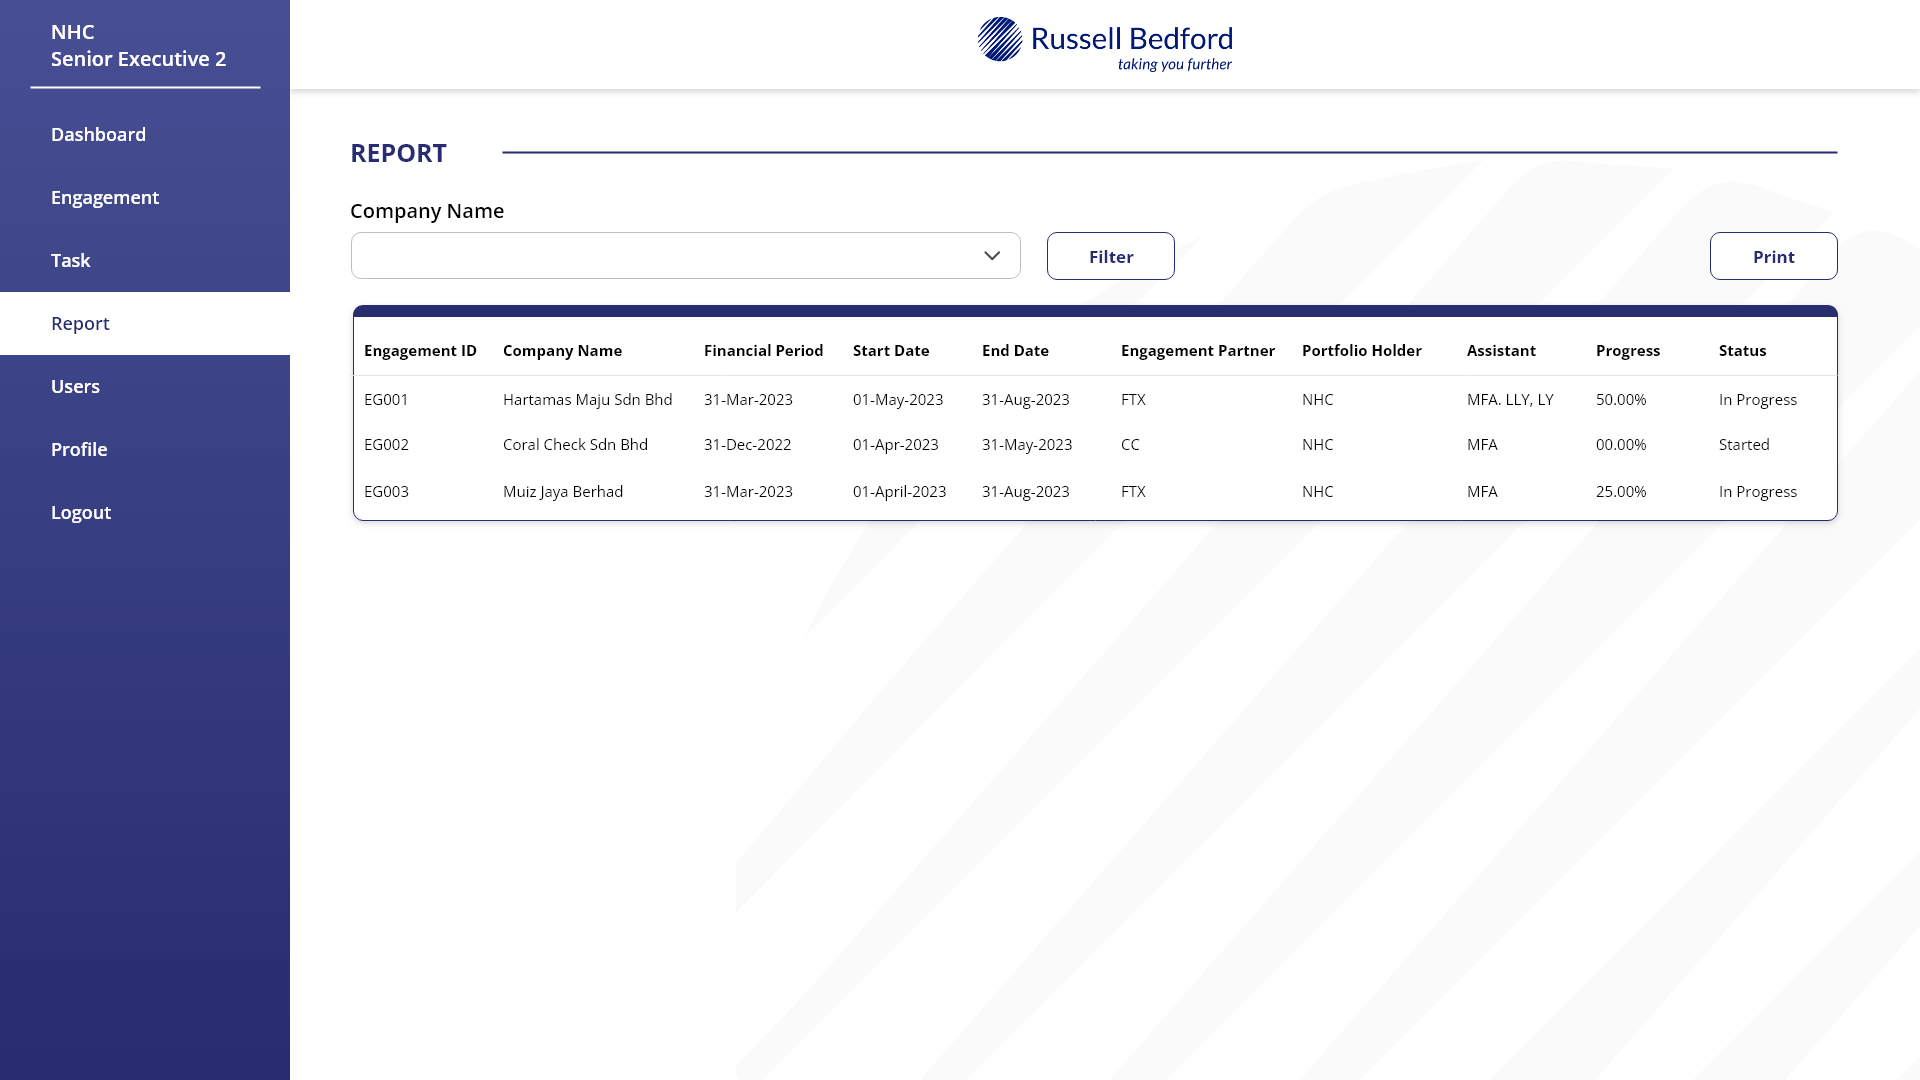Expand the Company Name dropdown

686,256
